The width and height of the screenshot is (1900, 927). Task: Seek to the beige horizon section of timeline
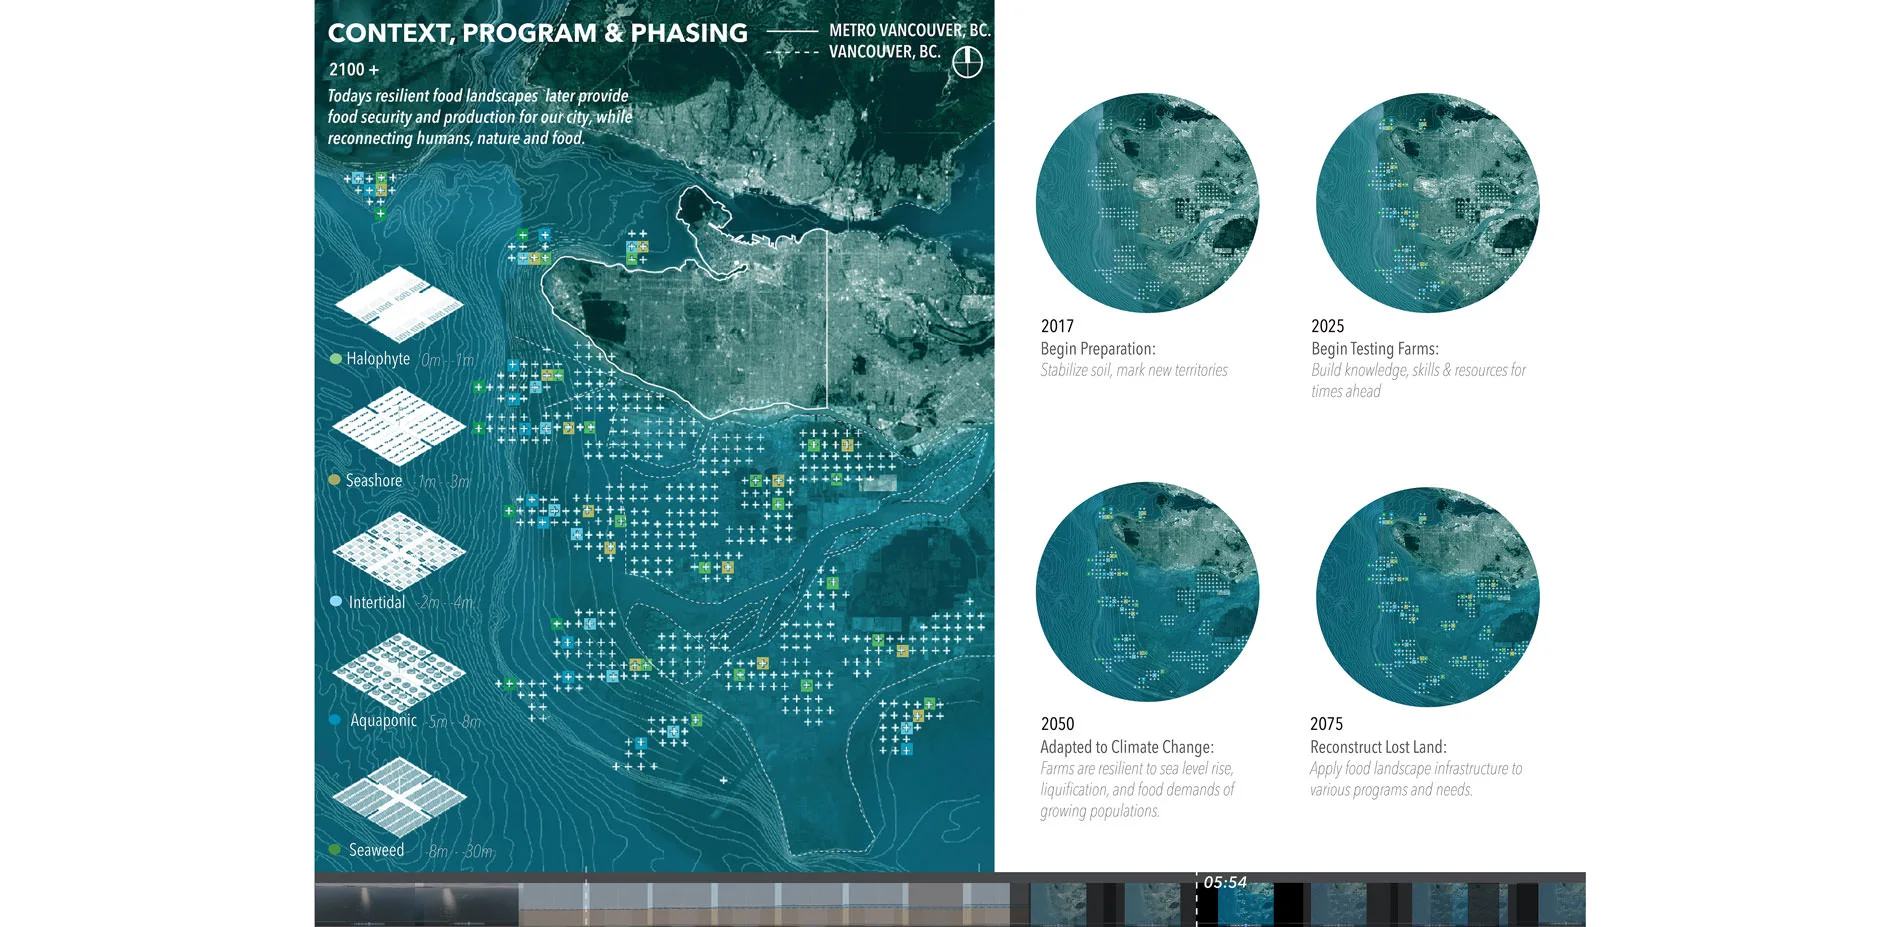click(x=770, y=904)
